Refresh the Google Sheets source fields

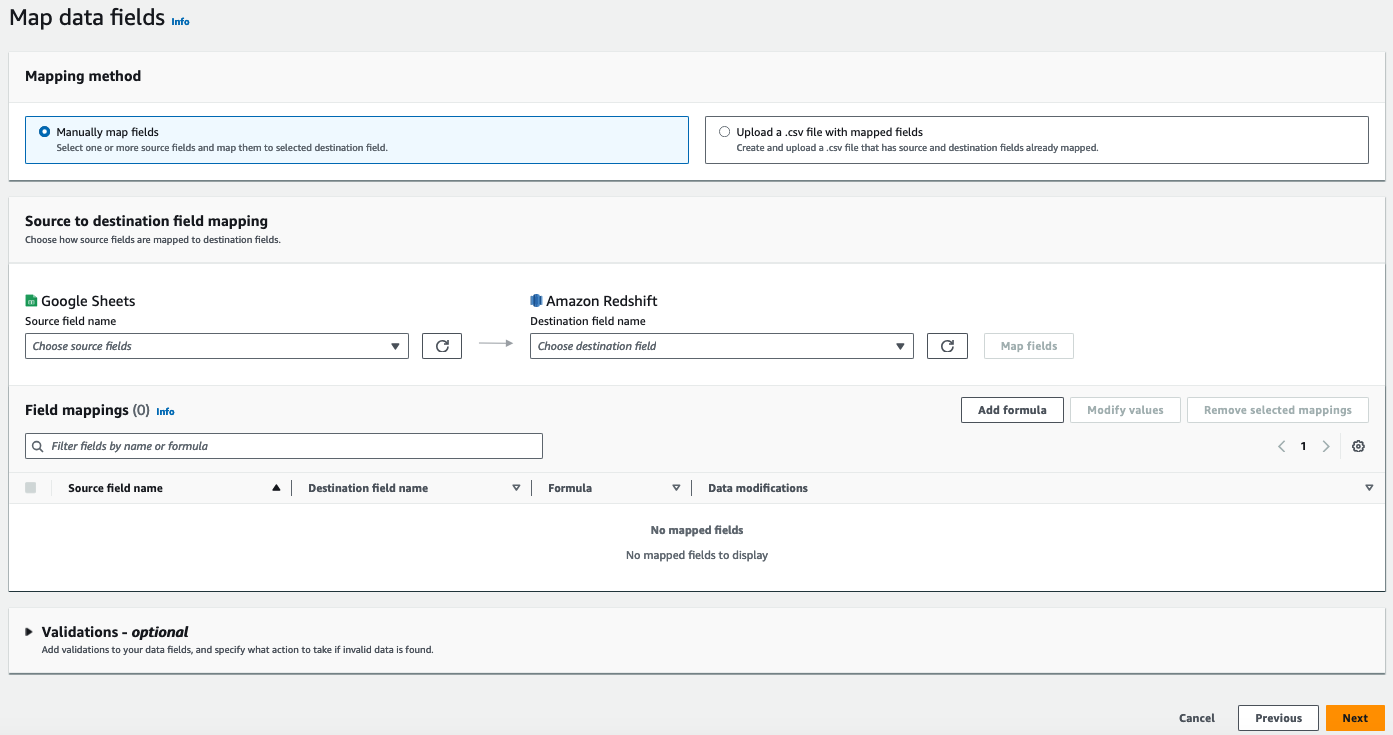click(442, 346)
